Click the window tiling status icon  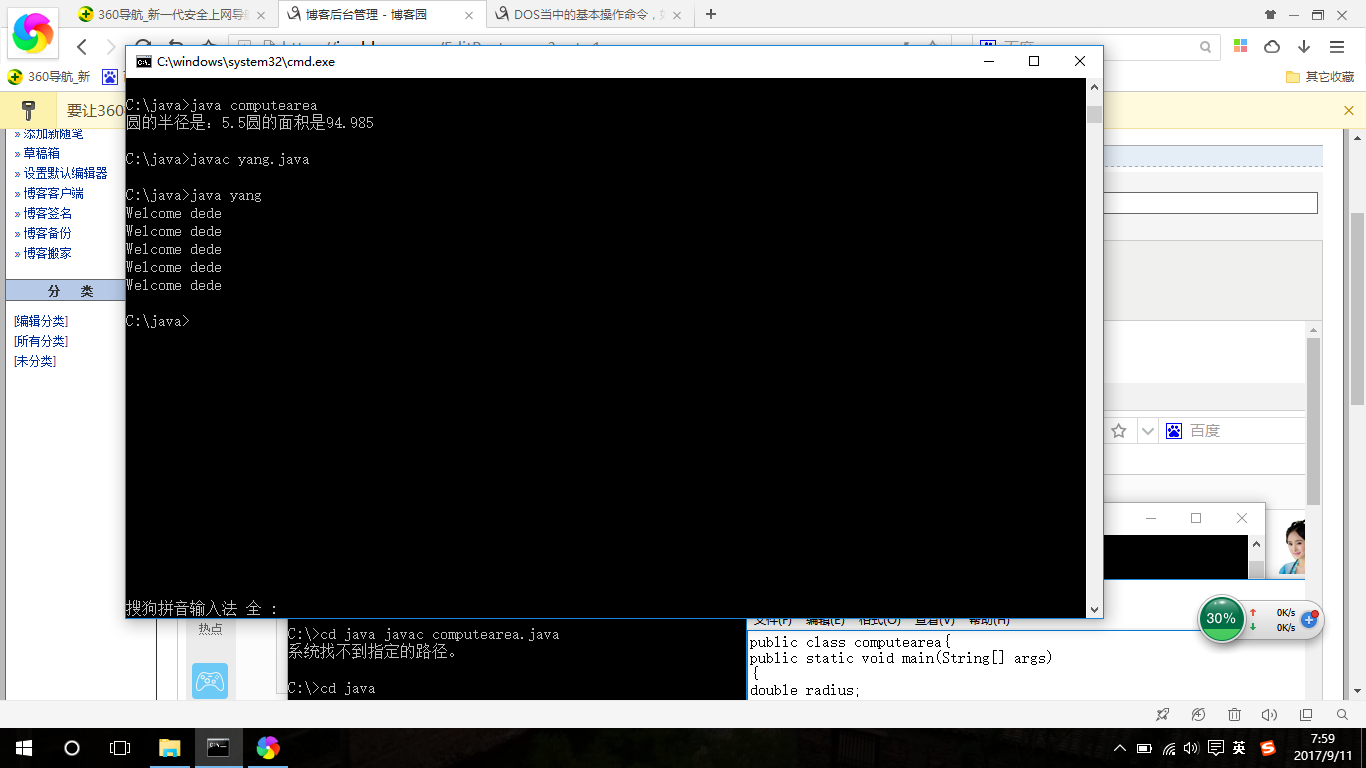1305,715
